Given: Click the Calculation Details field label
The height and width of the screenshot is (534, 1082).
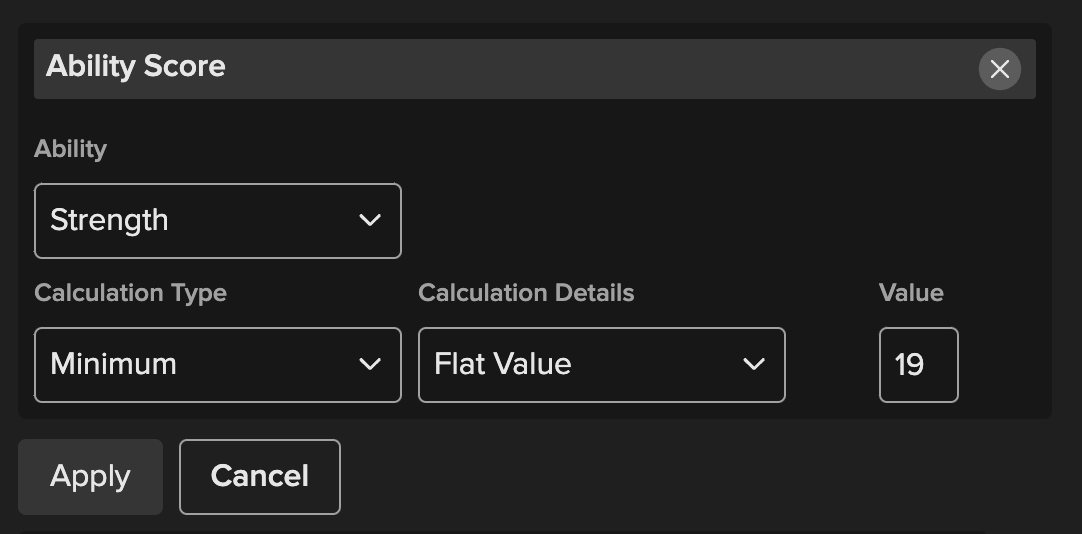Looking at the screenshot, I should 526,293.
